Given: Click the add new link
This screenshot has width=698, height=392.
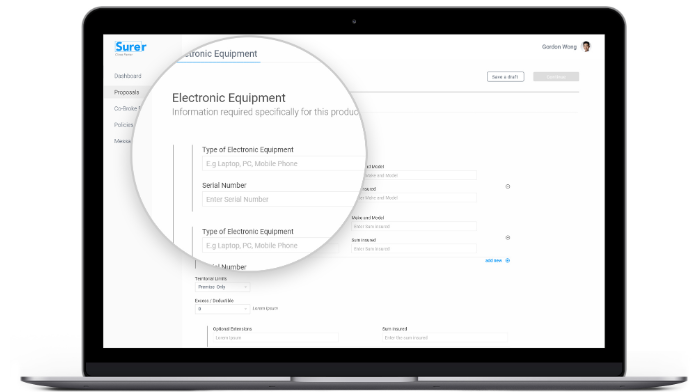Looking at the screenshot, I should point(493,260).
